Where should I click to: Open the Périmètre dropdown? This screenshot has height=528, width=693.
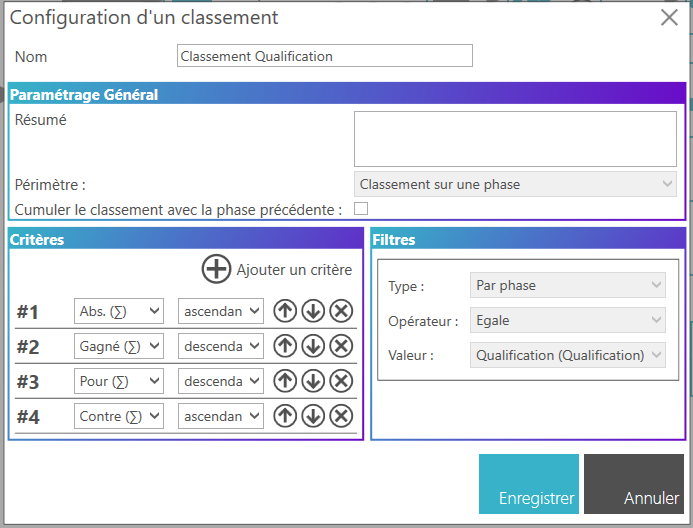pyautogui.click(x=515, y=184)
